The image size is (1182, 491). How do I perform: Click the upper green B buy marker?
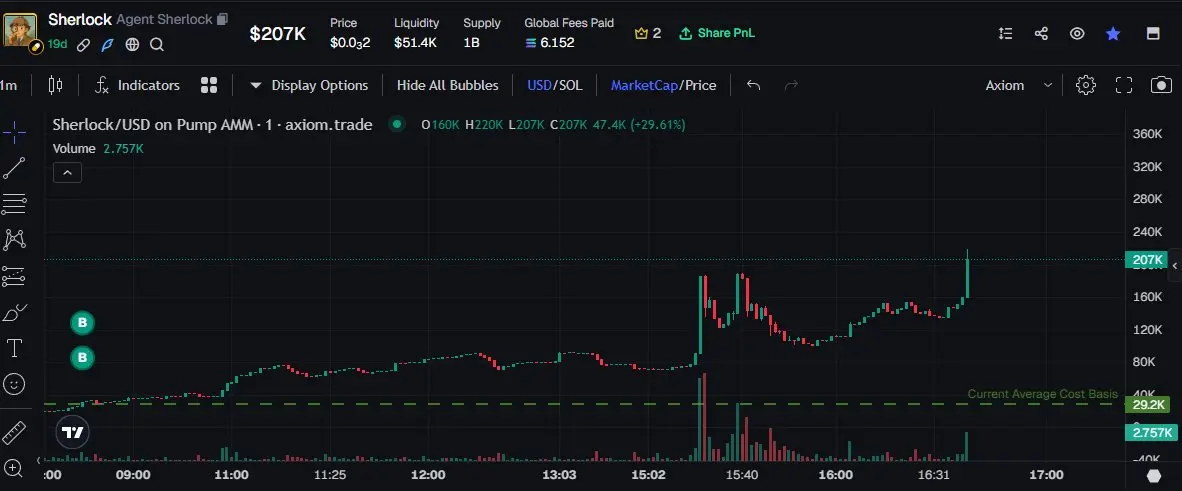[82, 323]
